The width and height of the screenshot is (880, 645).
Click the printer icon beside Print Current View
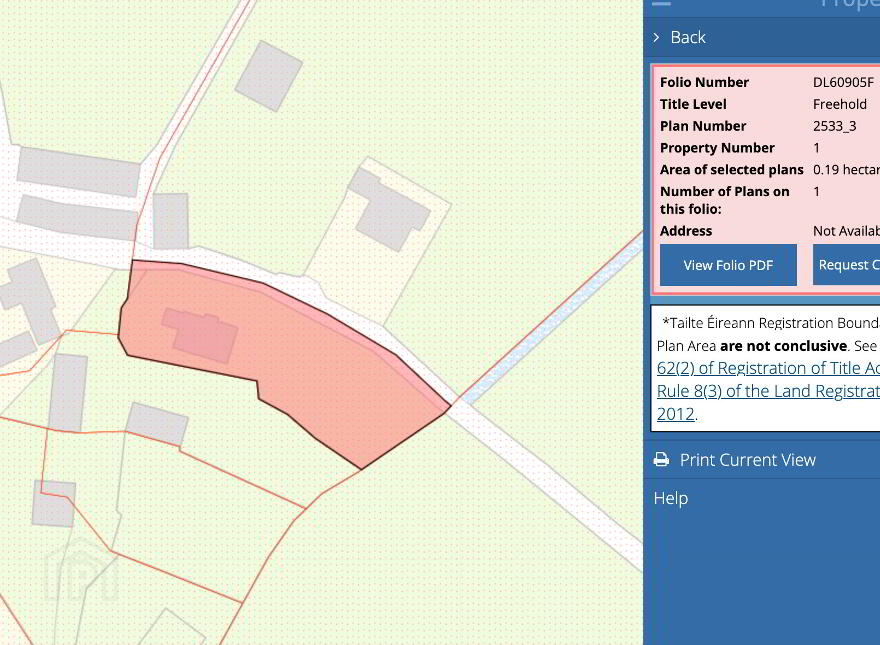(x=661, y=460)
